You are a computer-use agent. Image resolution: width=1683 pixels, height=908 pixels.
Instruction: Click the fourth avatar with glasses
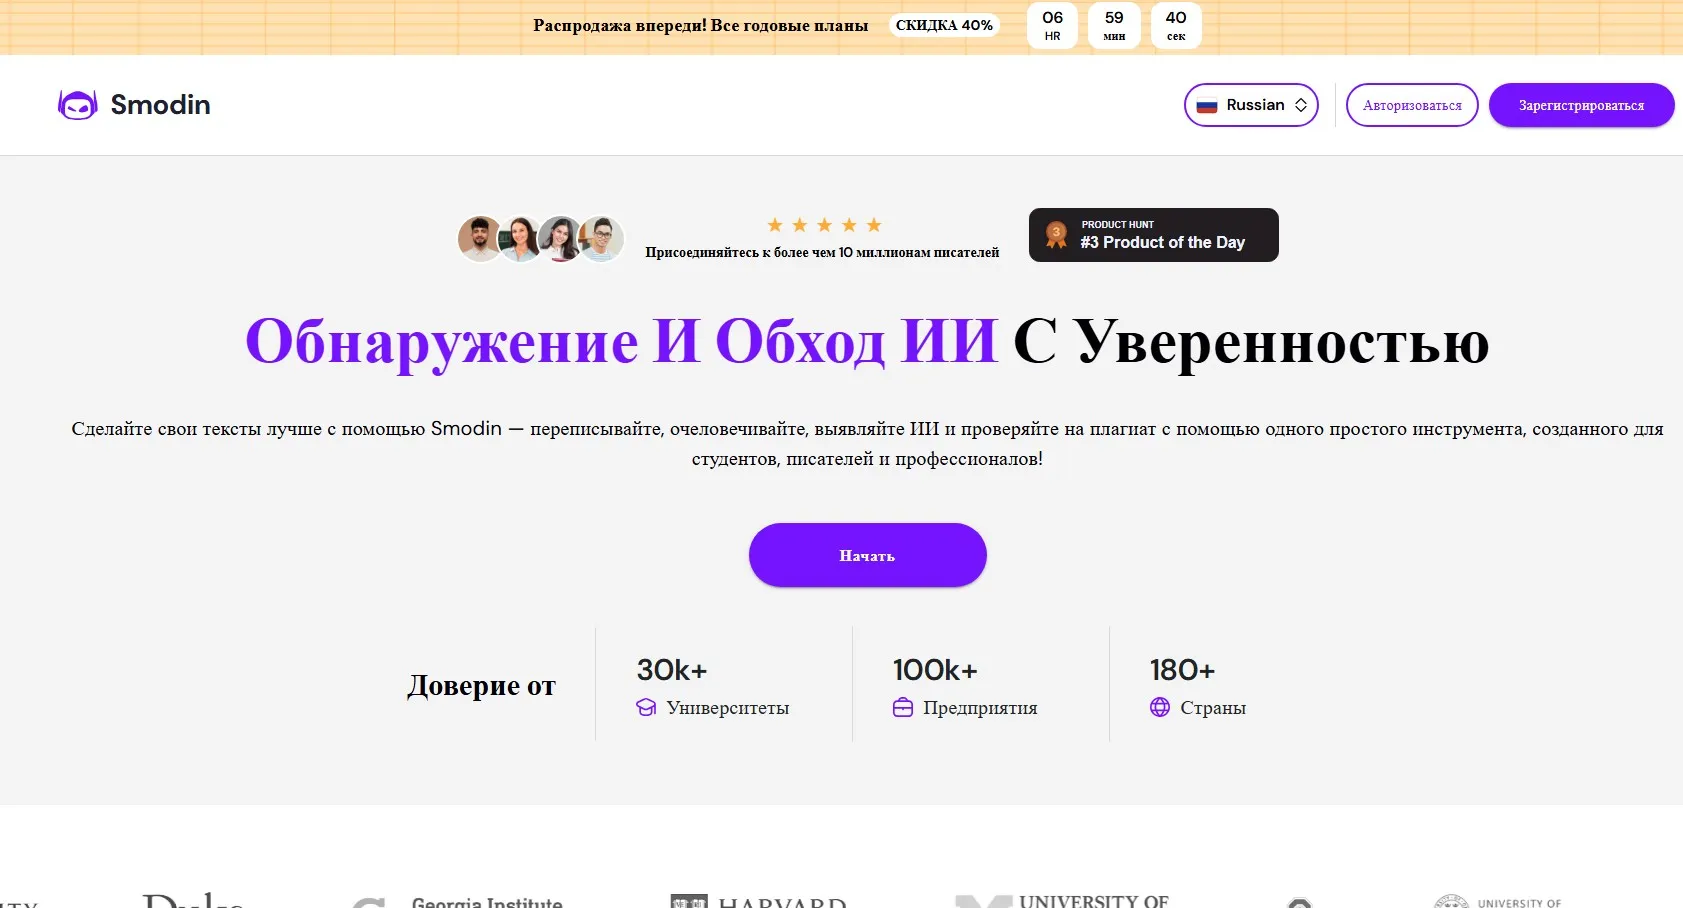tap(602, 239)
